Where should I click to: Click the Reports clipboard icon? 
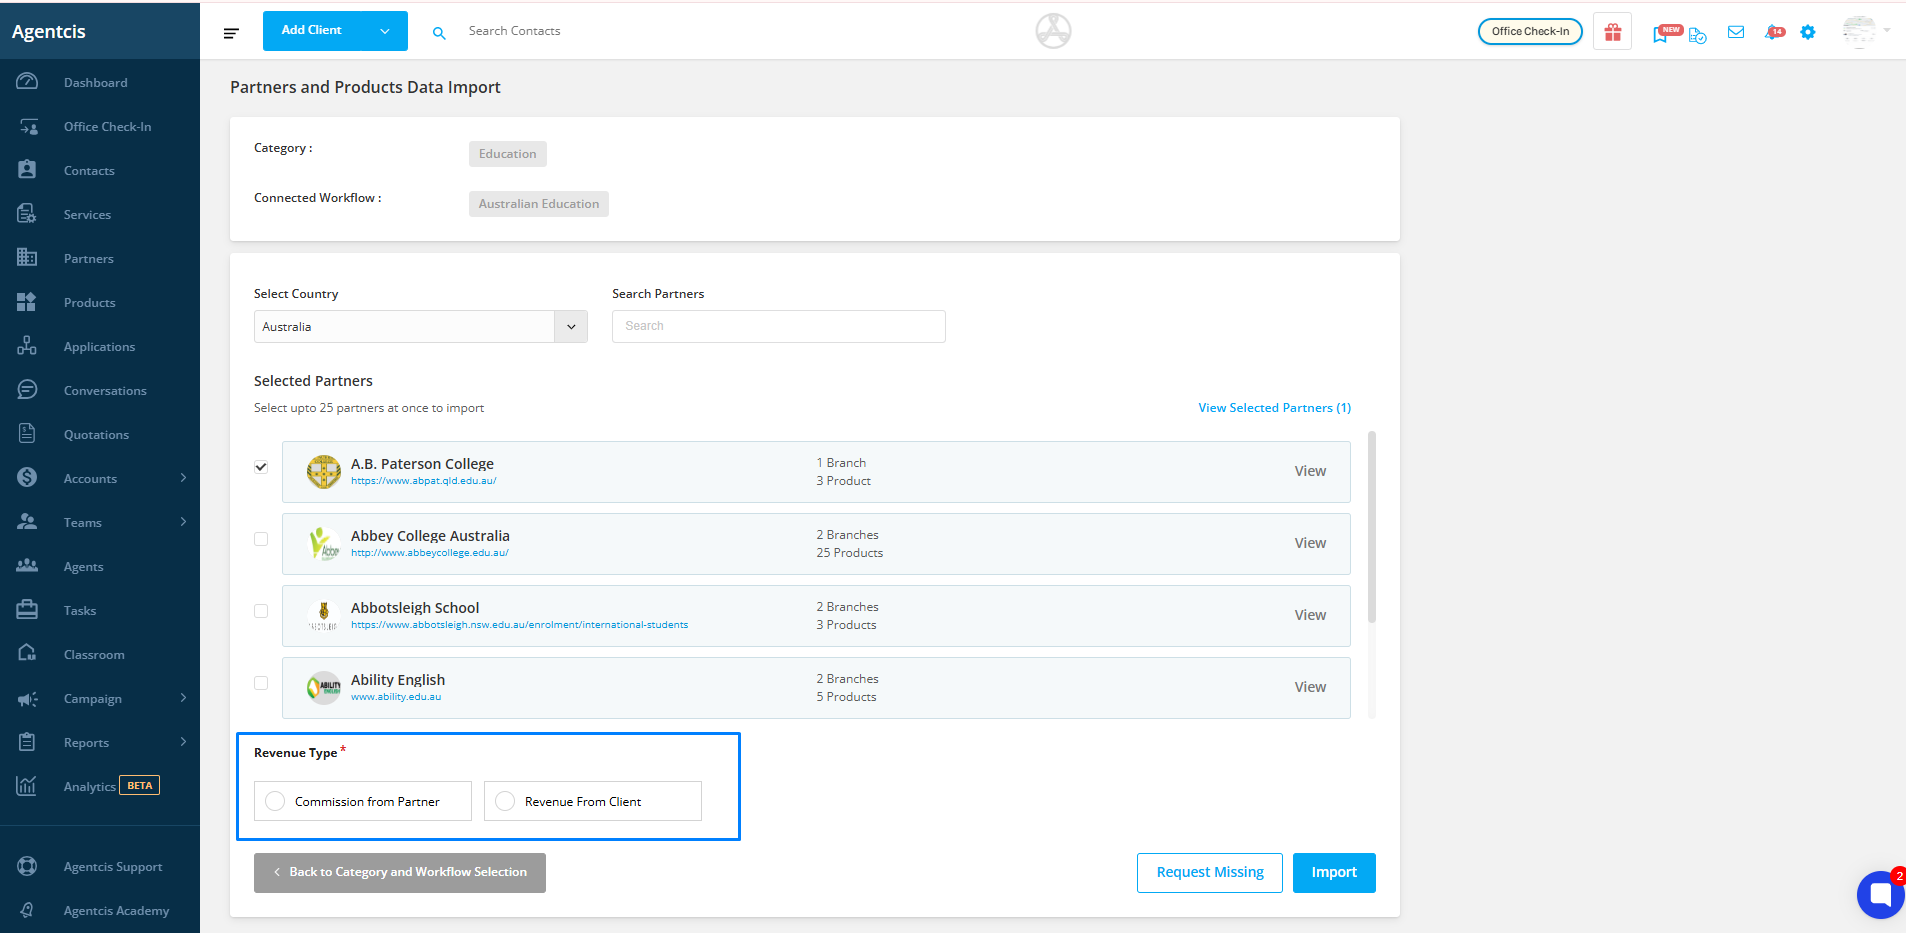pyautogui.click(x=27, y=742)
